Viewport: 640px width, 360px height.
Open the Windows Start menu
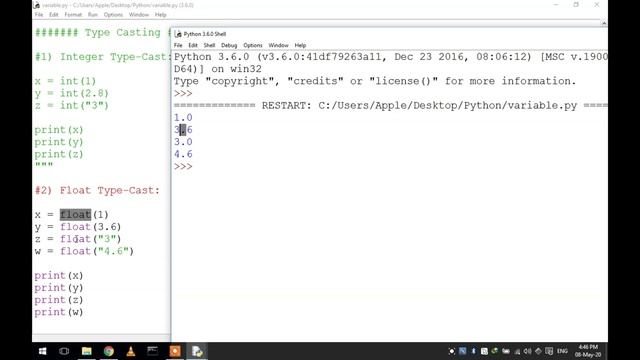(42, 351)
